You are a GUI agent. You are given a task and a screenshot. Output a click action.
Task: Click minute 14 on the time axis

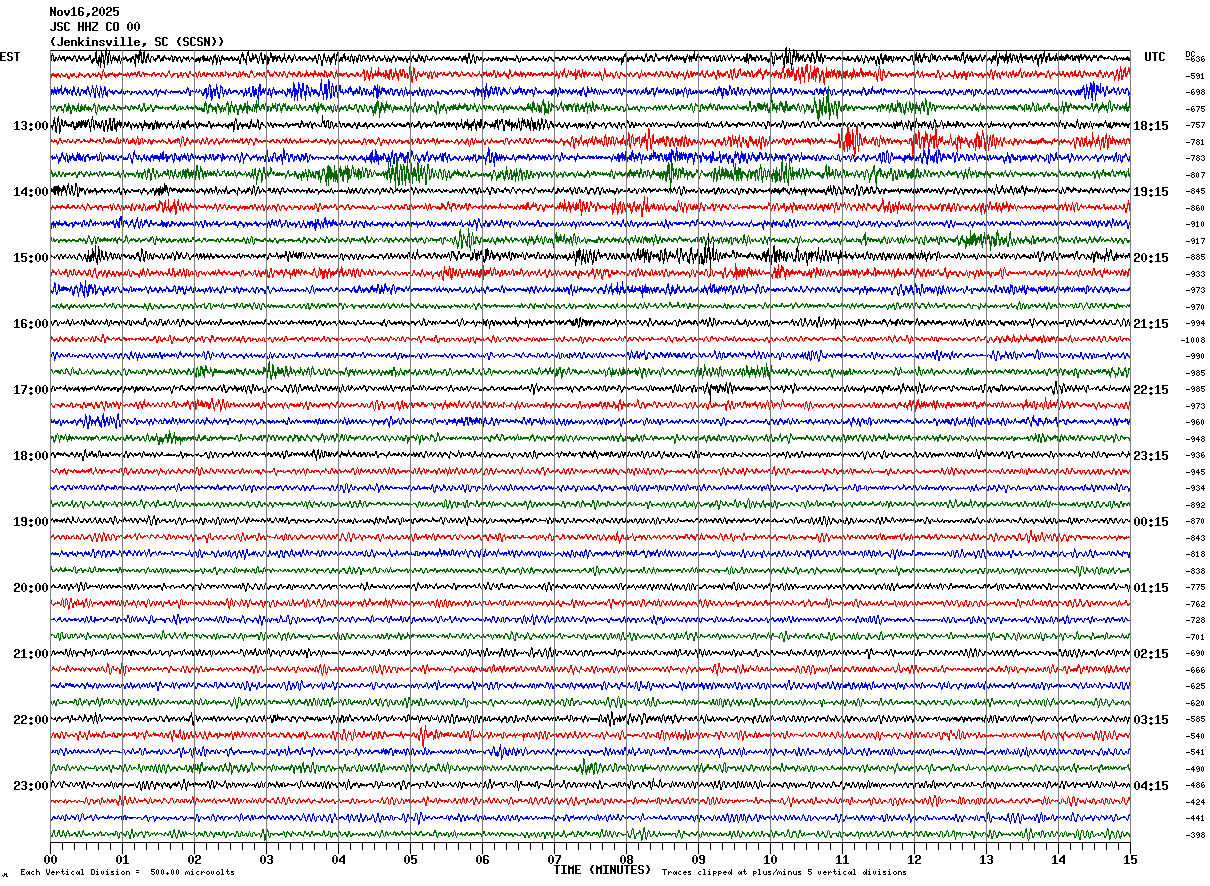tap(1058, 859)
